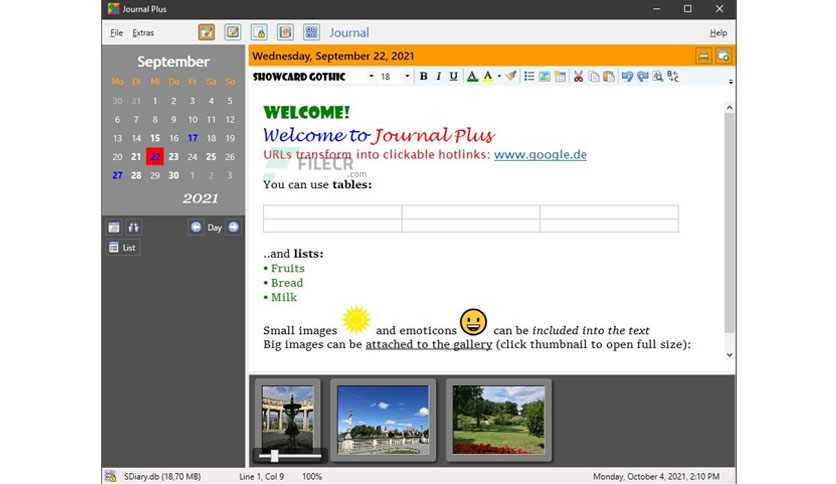Click the database icon in status bar
This screenshot has height=484, width=836.
[111, 476]
